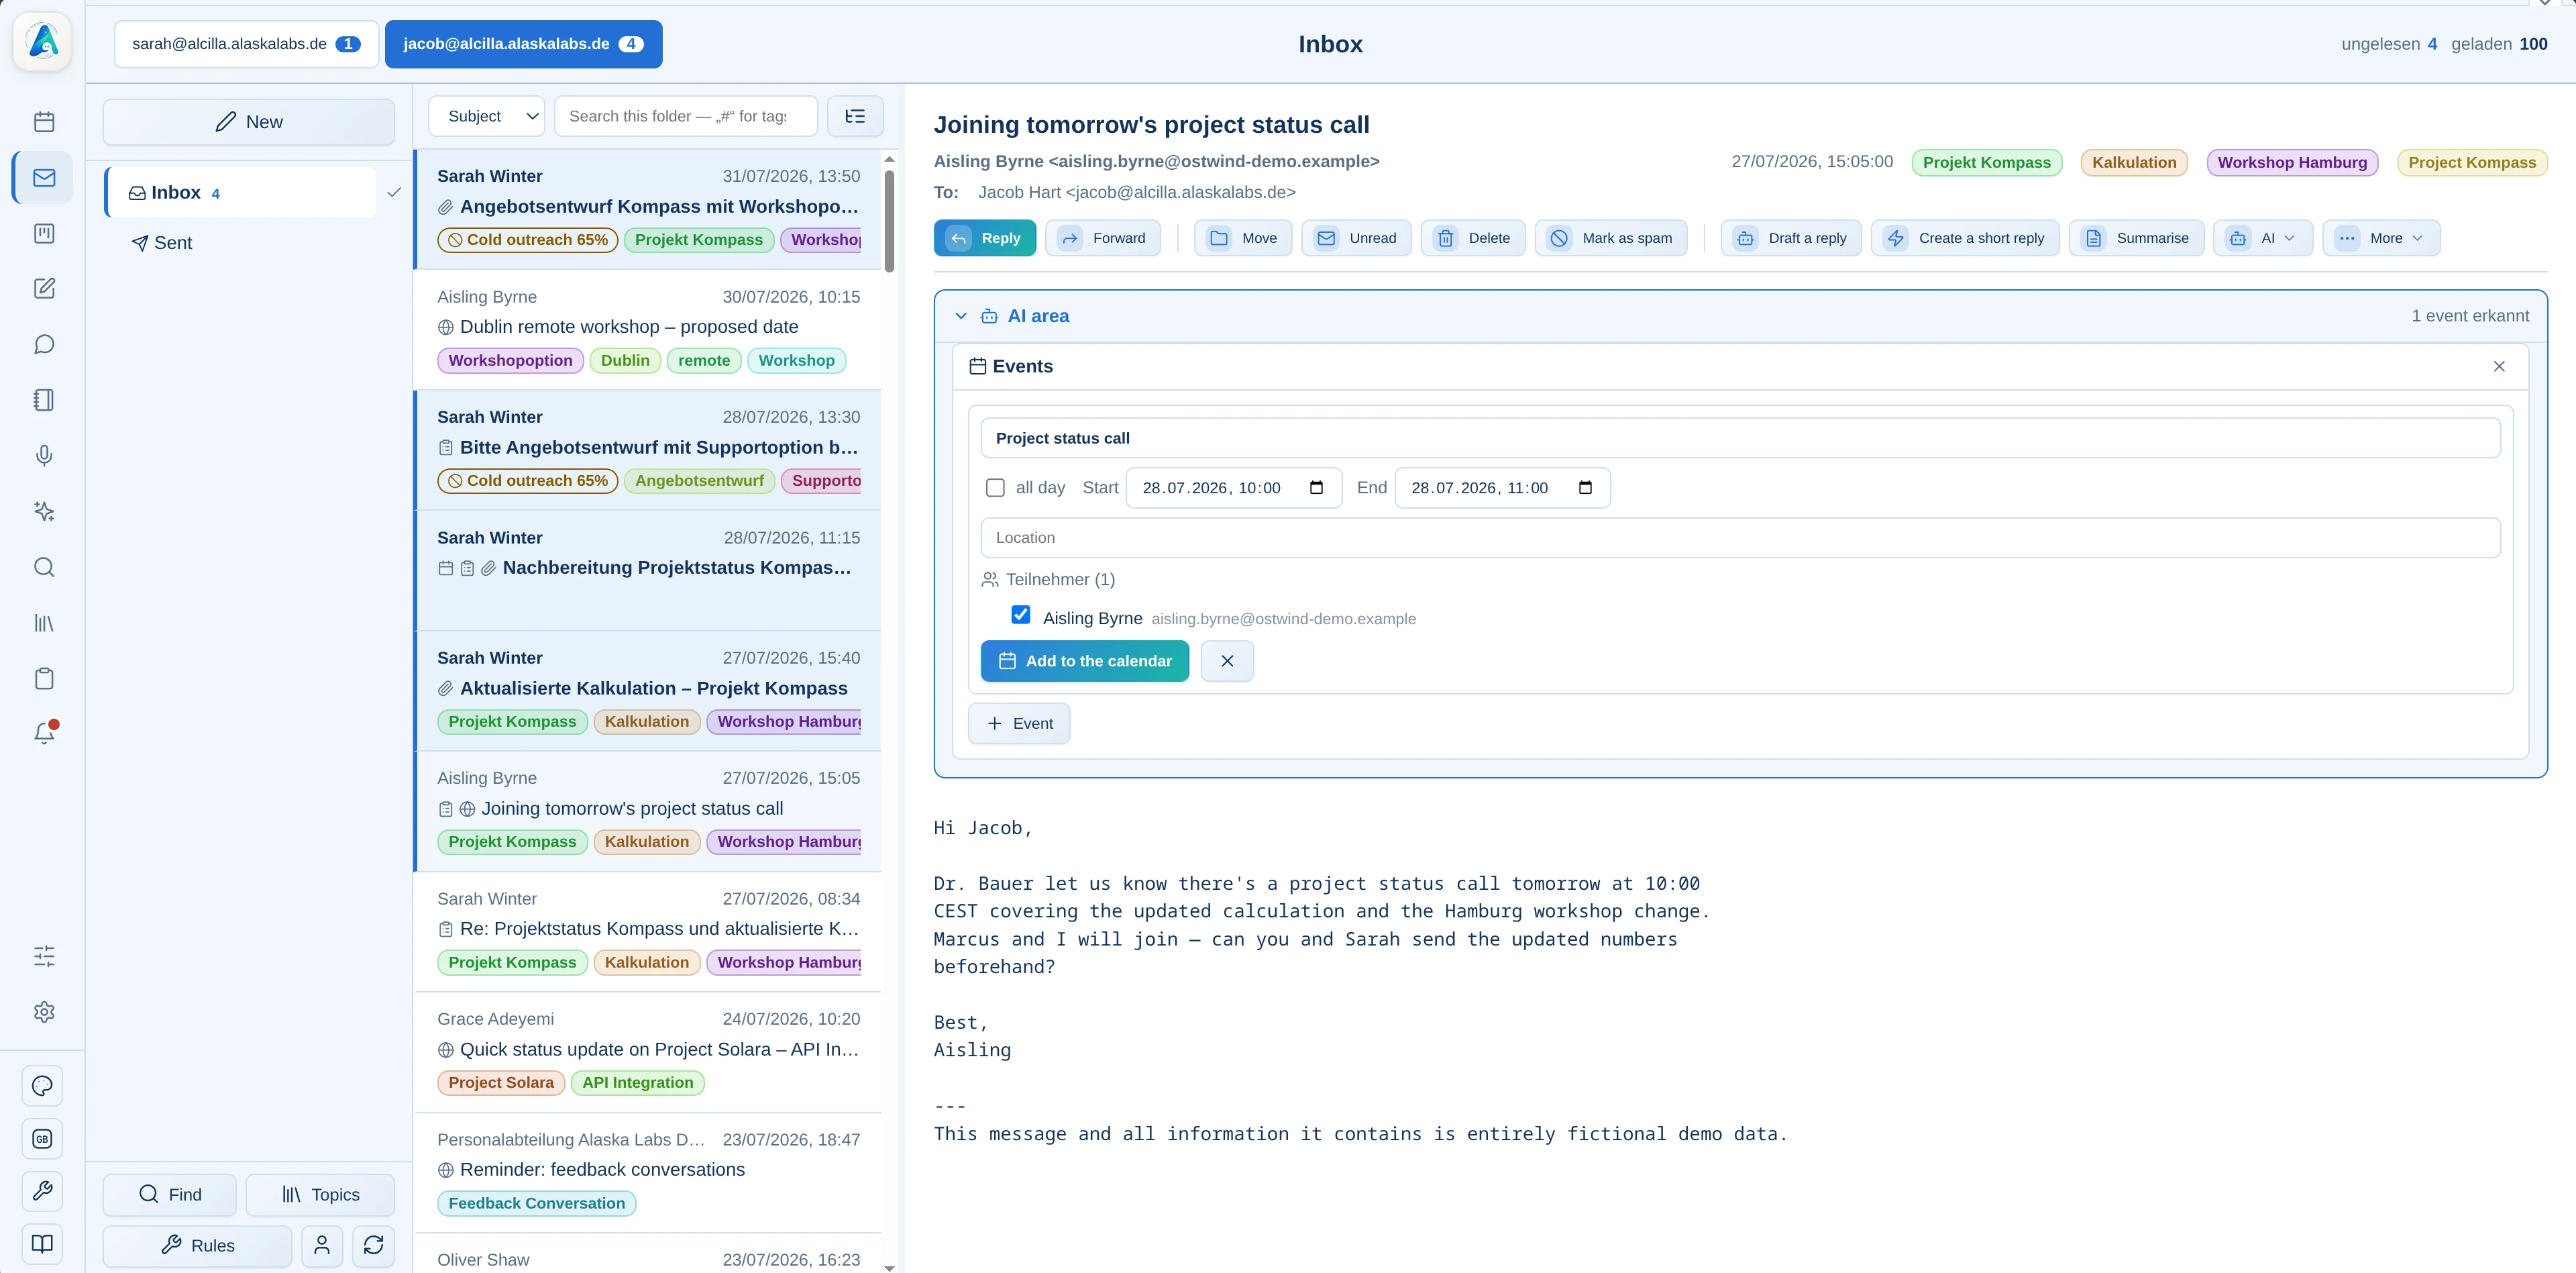Click Draft a reply

click(1791, 238)
